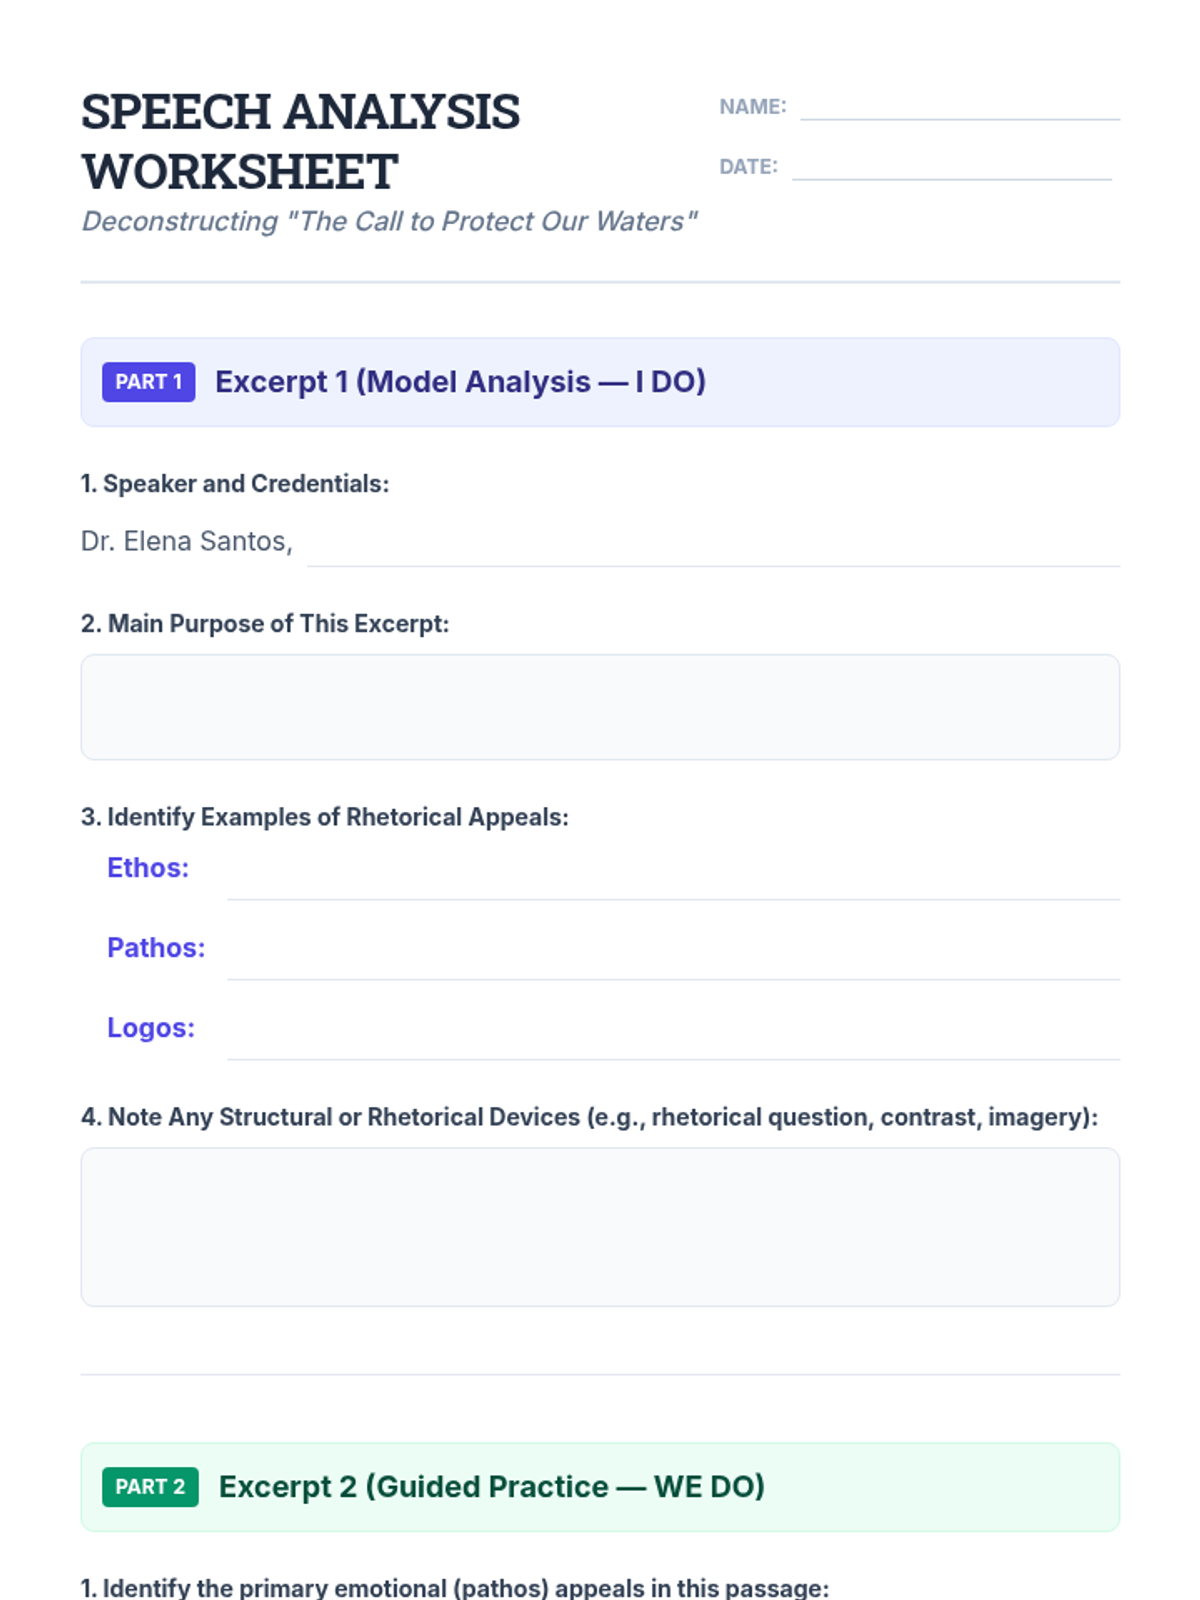This screenshot has width=1200, height=1600.
Task: Click the Logos label
Action: (x=151, y=1028)
